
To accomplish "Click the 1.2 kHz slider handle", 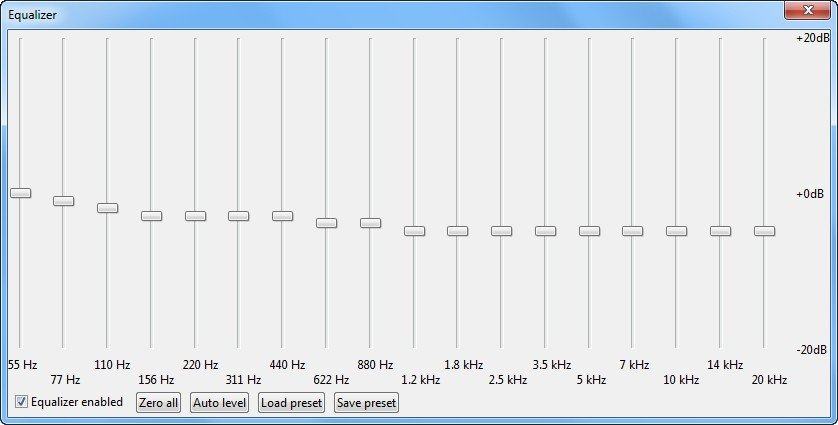I will pos(414,230).
